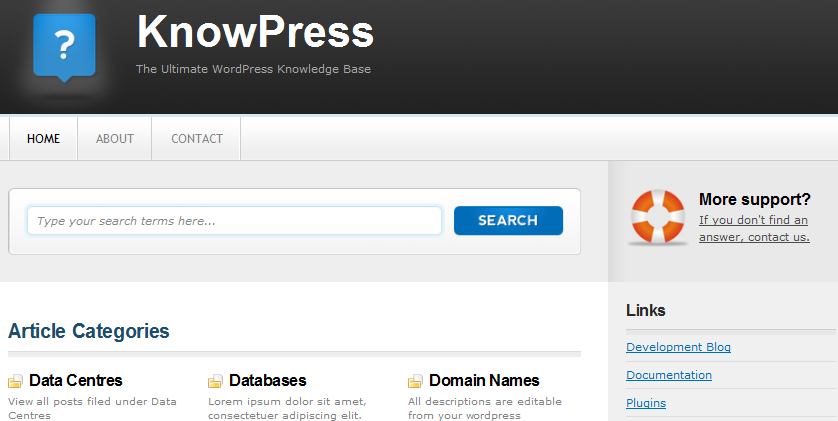Open the Domain Names category heading
This screenshot has width=838, height=421.
484,380
